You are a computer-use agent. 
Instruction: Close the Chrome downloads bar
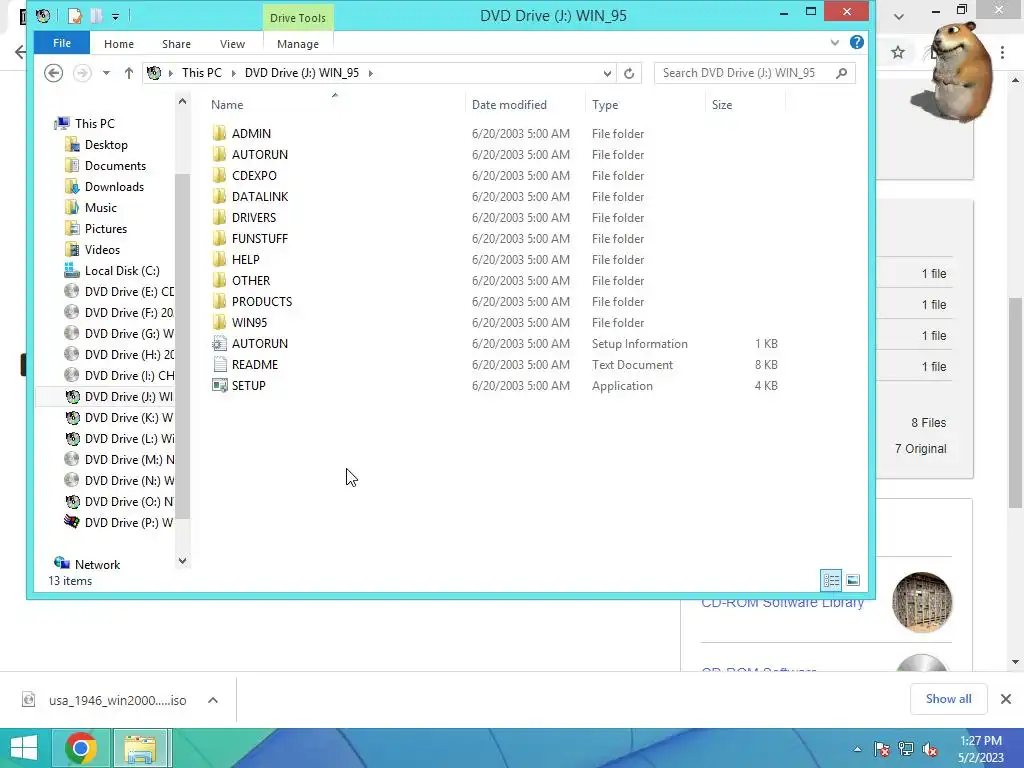pyautogui.click(x=1006, y=699)
